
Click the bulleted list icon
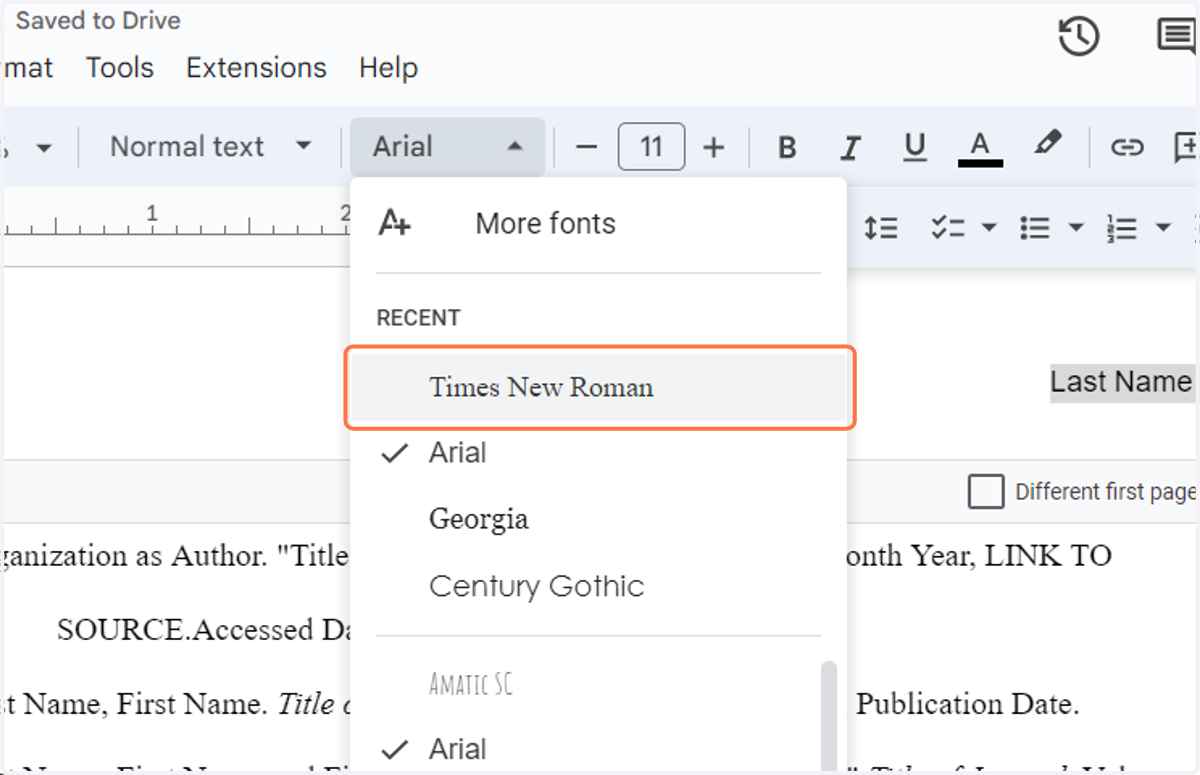coord(1034,228)
